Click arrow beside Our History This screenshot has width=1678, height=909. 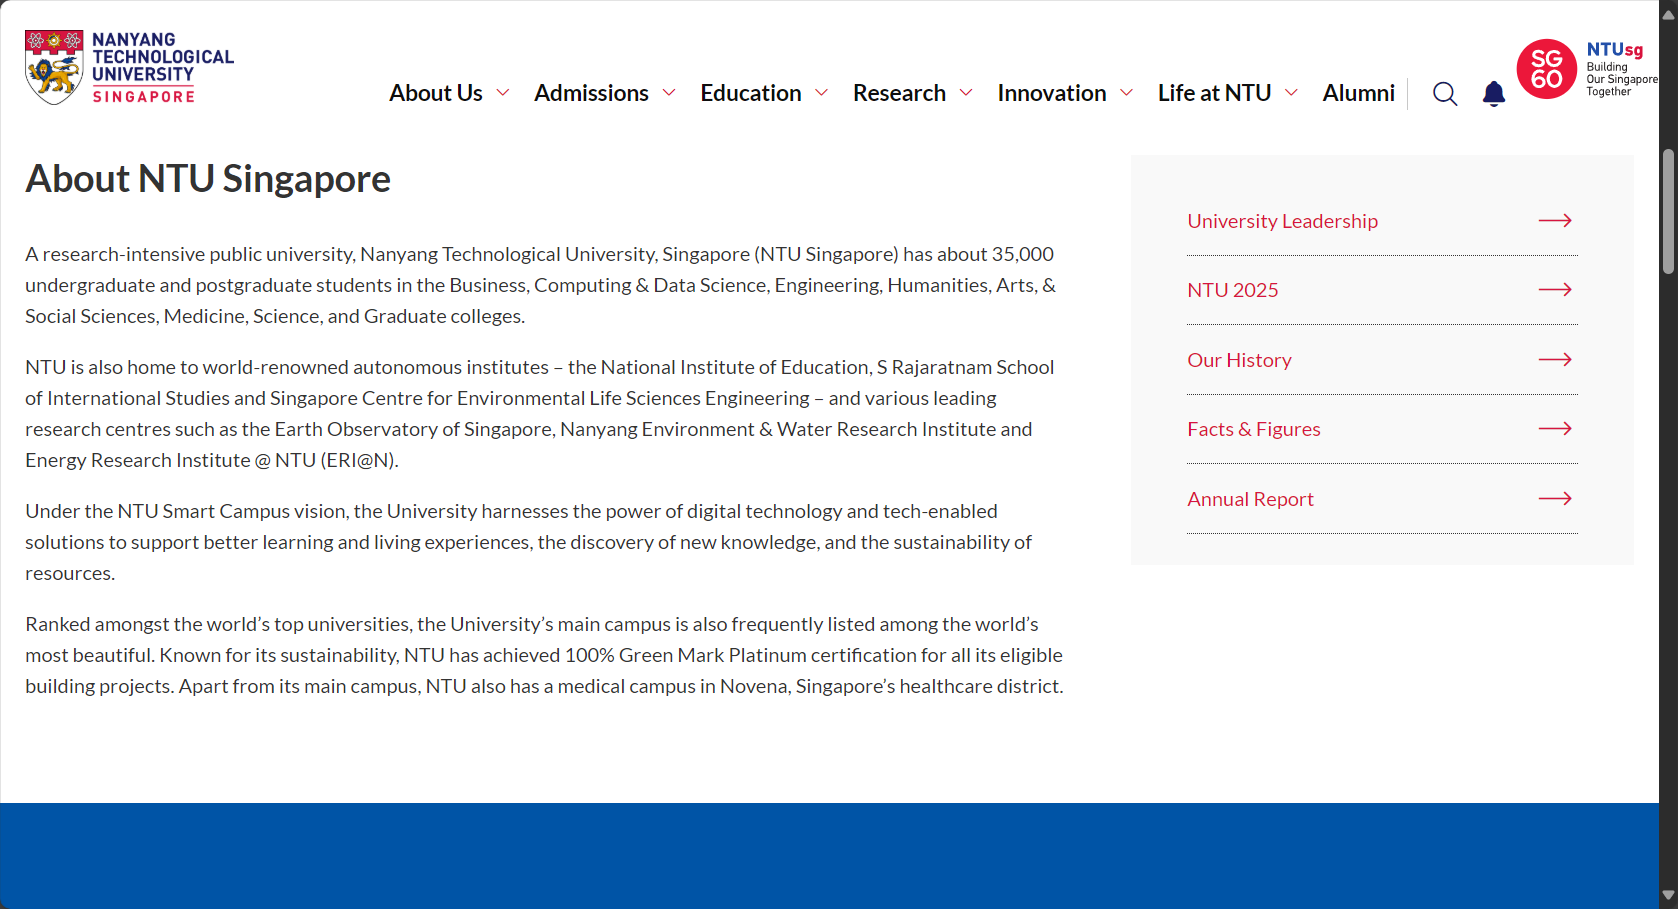tap(1555, 359)
